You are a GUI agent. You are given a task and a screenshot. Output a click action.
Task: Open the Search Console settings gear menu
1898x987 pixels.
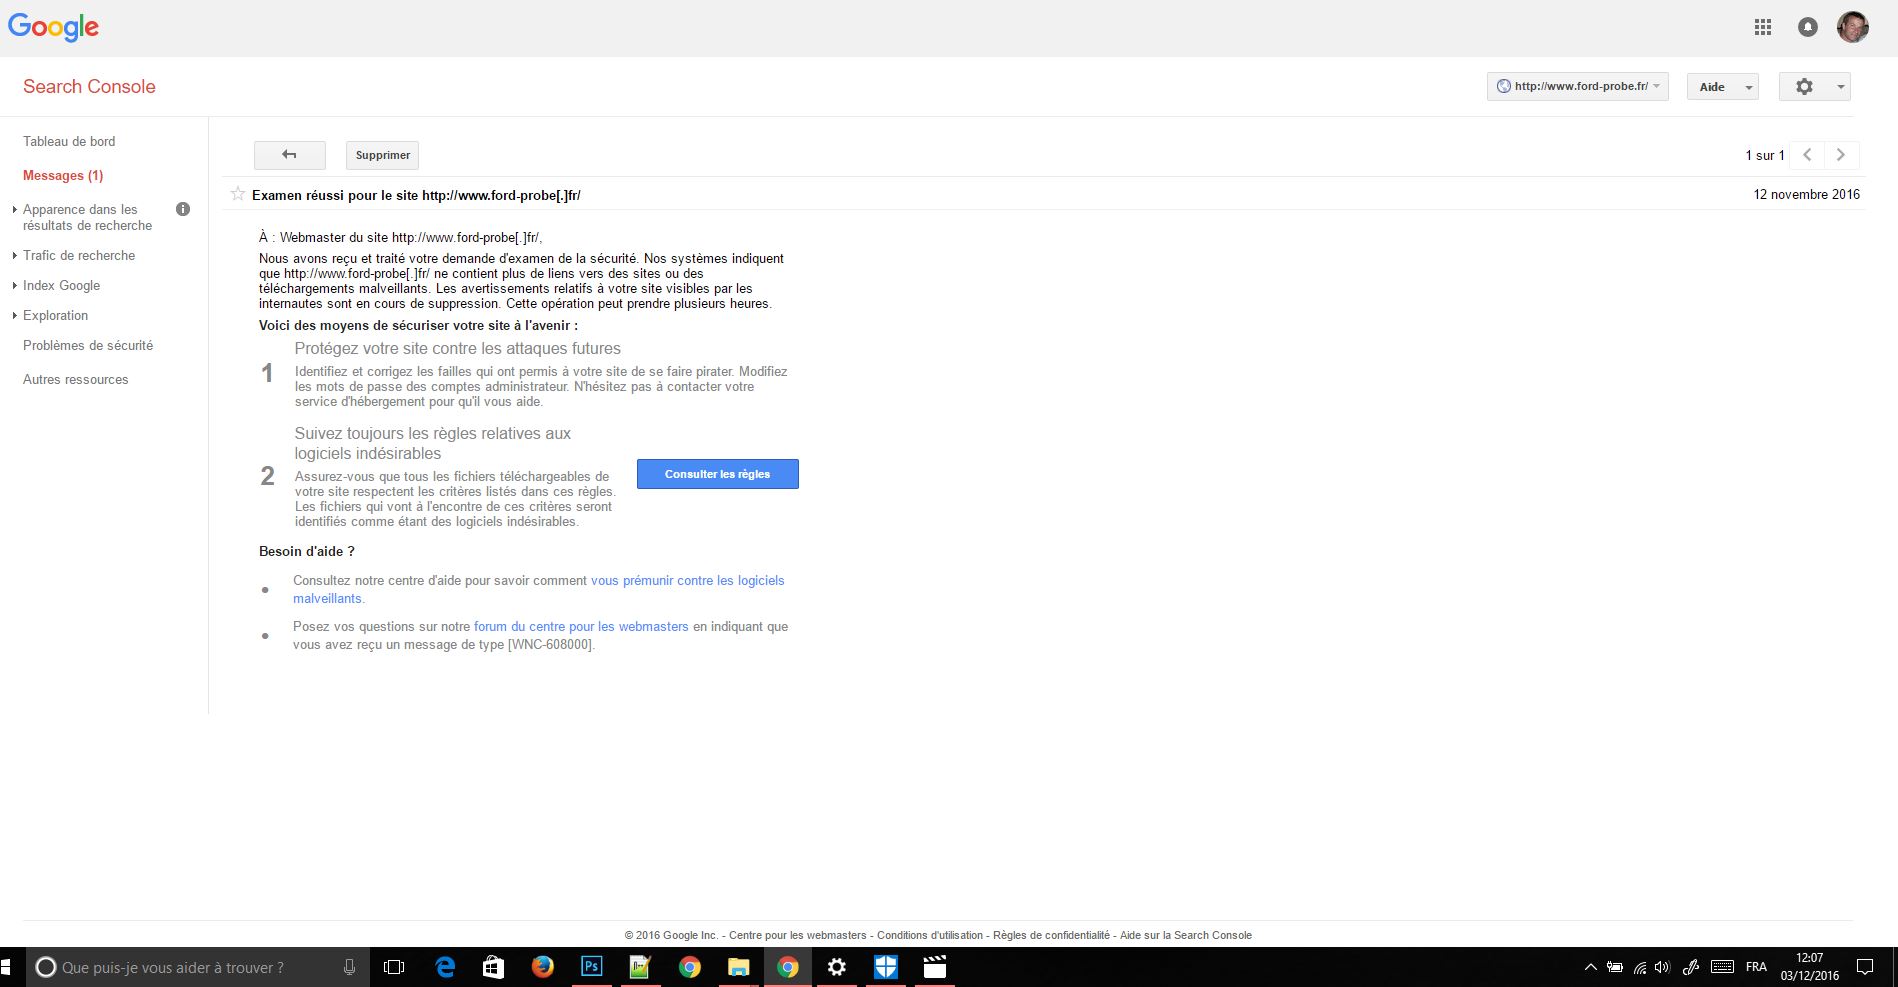(x=1814, y=87)
